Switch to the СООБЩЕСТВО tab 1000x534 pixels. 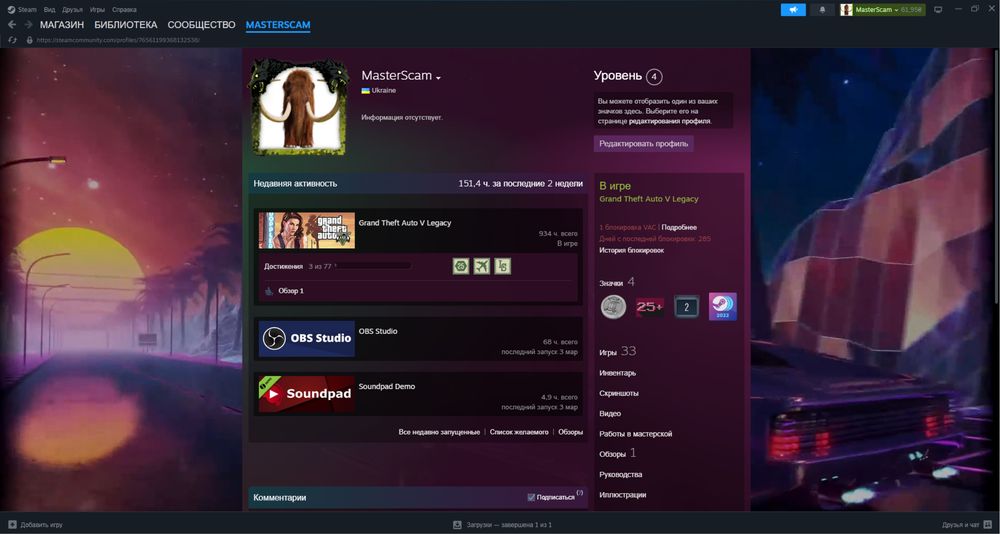pos(202,25)
